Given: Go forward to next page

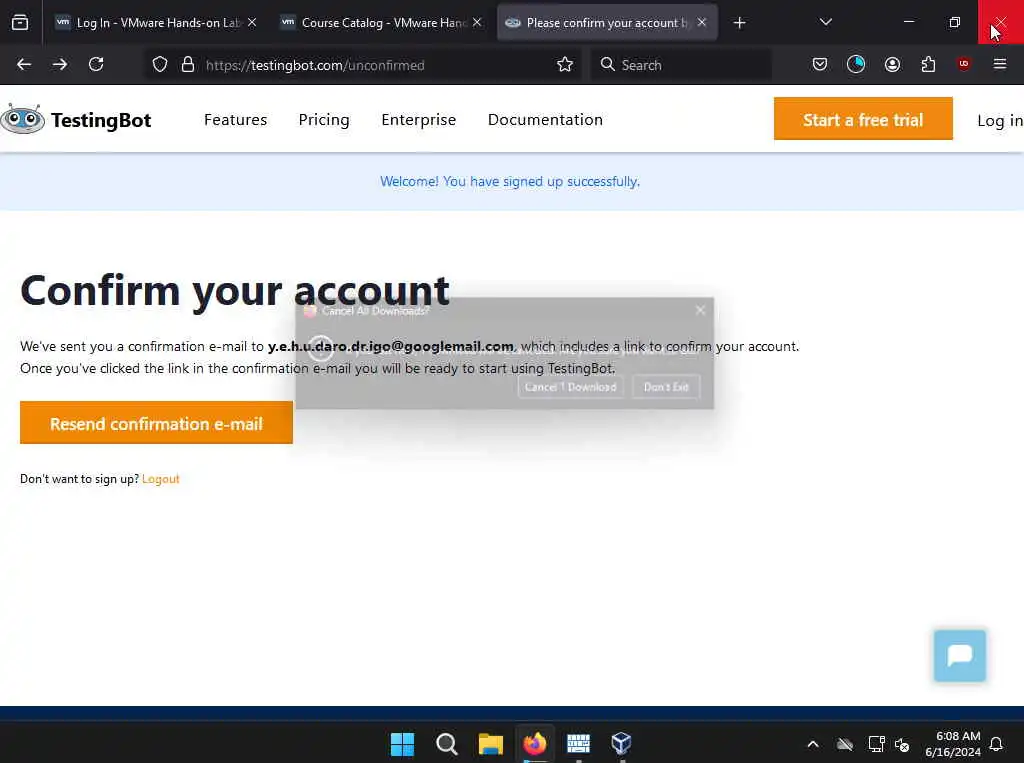Looking at the screenshot, I should tap(59, 64).
